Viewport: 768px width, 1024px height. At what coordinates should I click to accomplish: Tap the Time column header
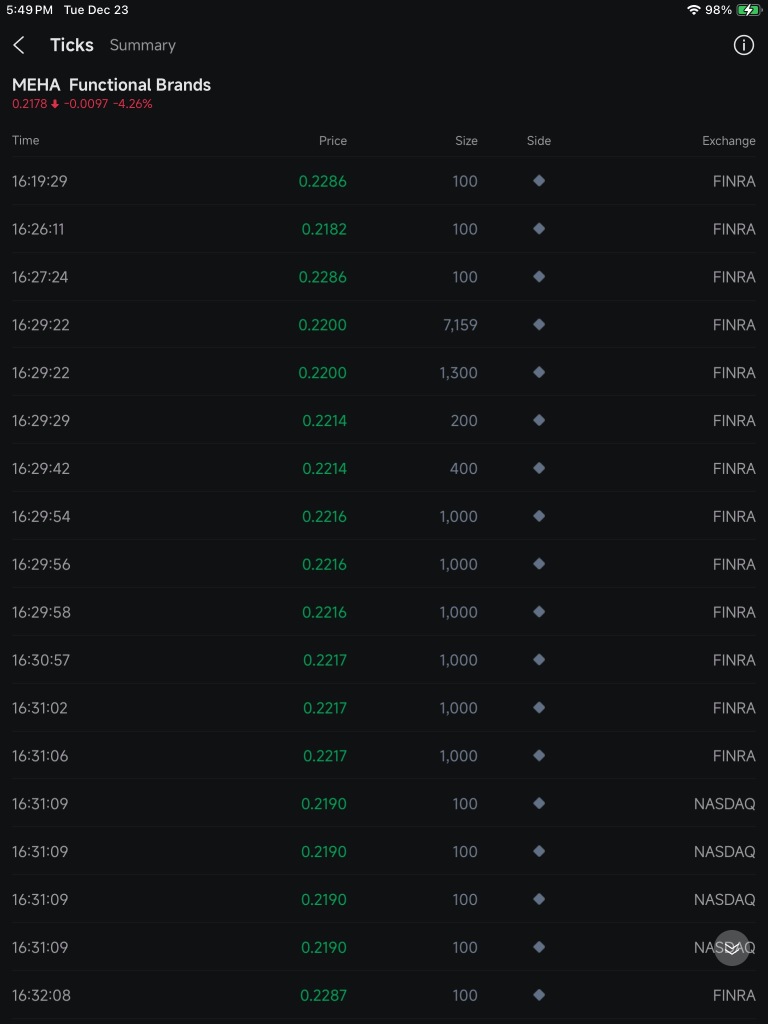25,140
